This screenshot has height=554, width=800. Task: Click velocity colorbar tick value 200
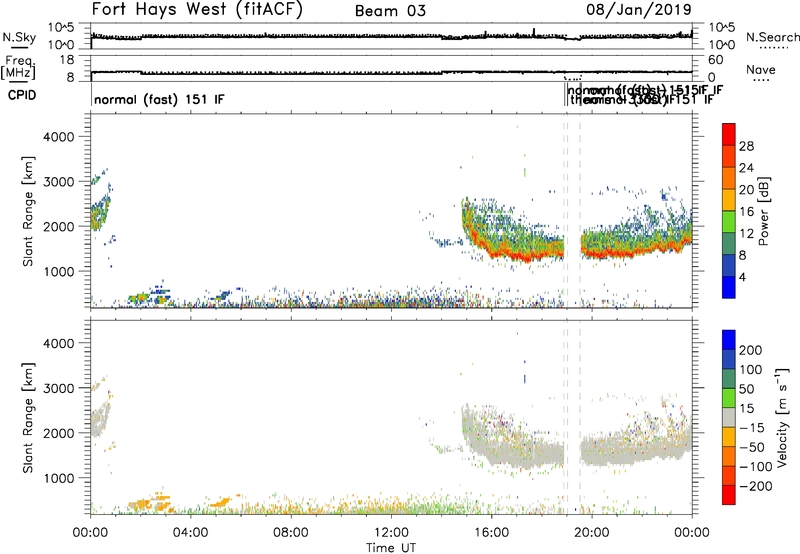pyautogui.click(x=751, y=350)
